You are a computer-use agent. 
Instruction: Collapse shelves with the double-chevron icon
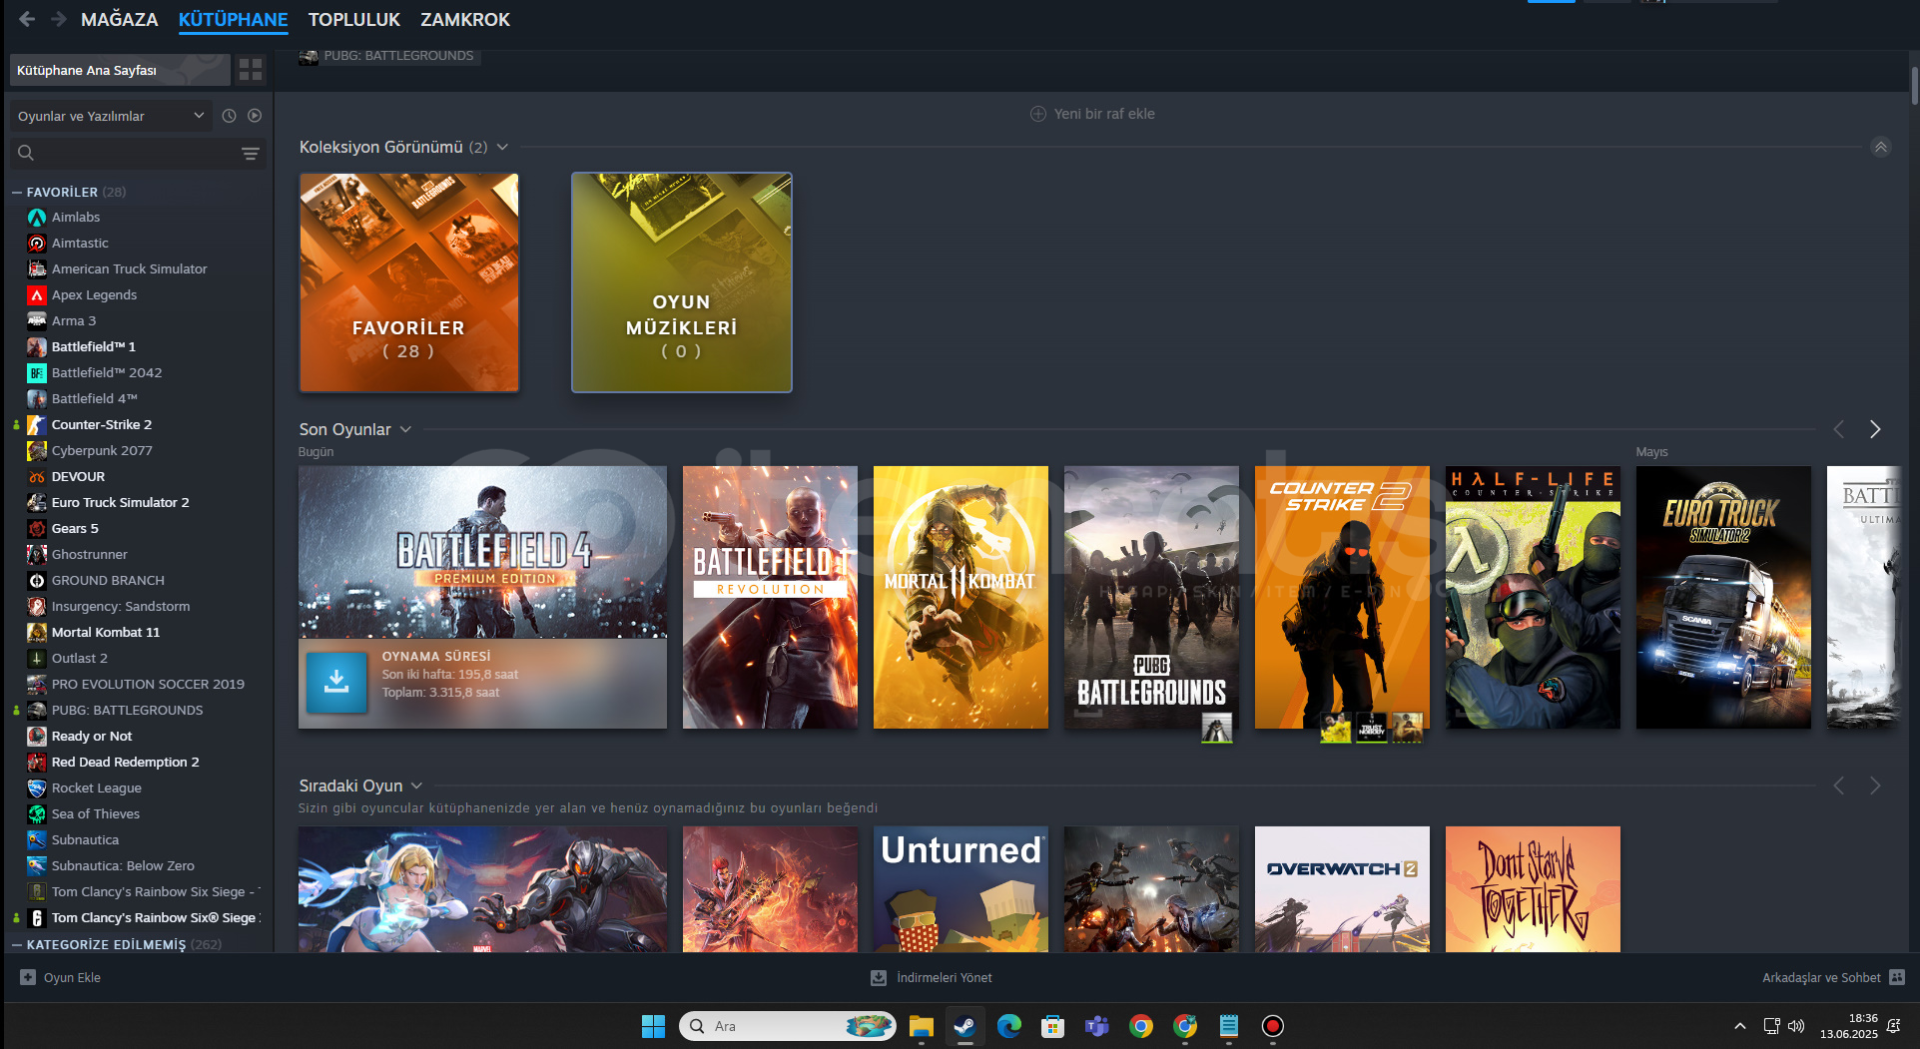point(1881,147)
